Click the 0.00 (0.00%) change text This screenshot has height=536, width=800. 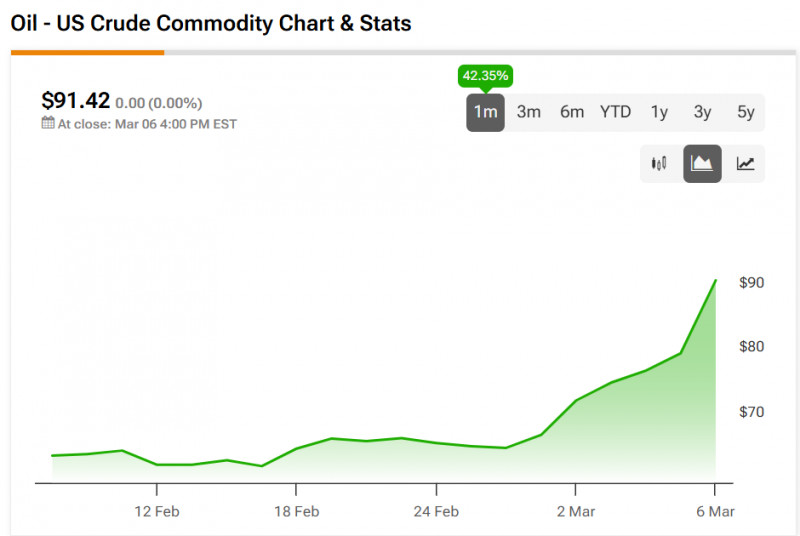(x=158, y=103)
